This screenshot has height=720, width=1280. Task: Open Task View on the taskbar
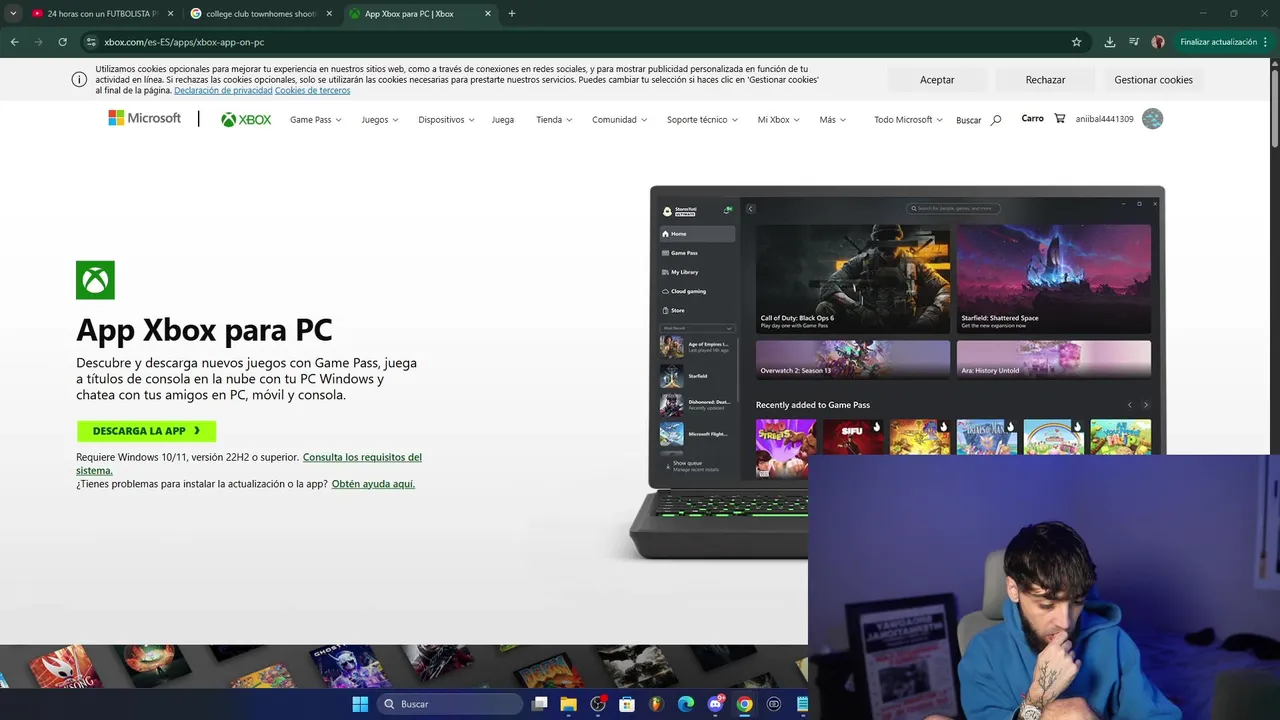point(540,704)
